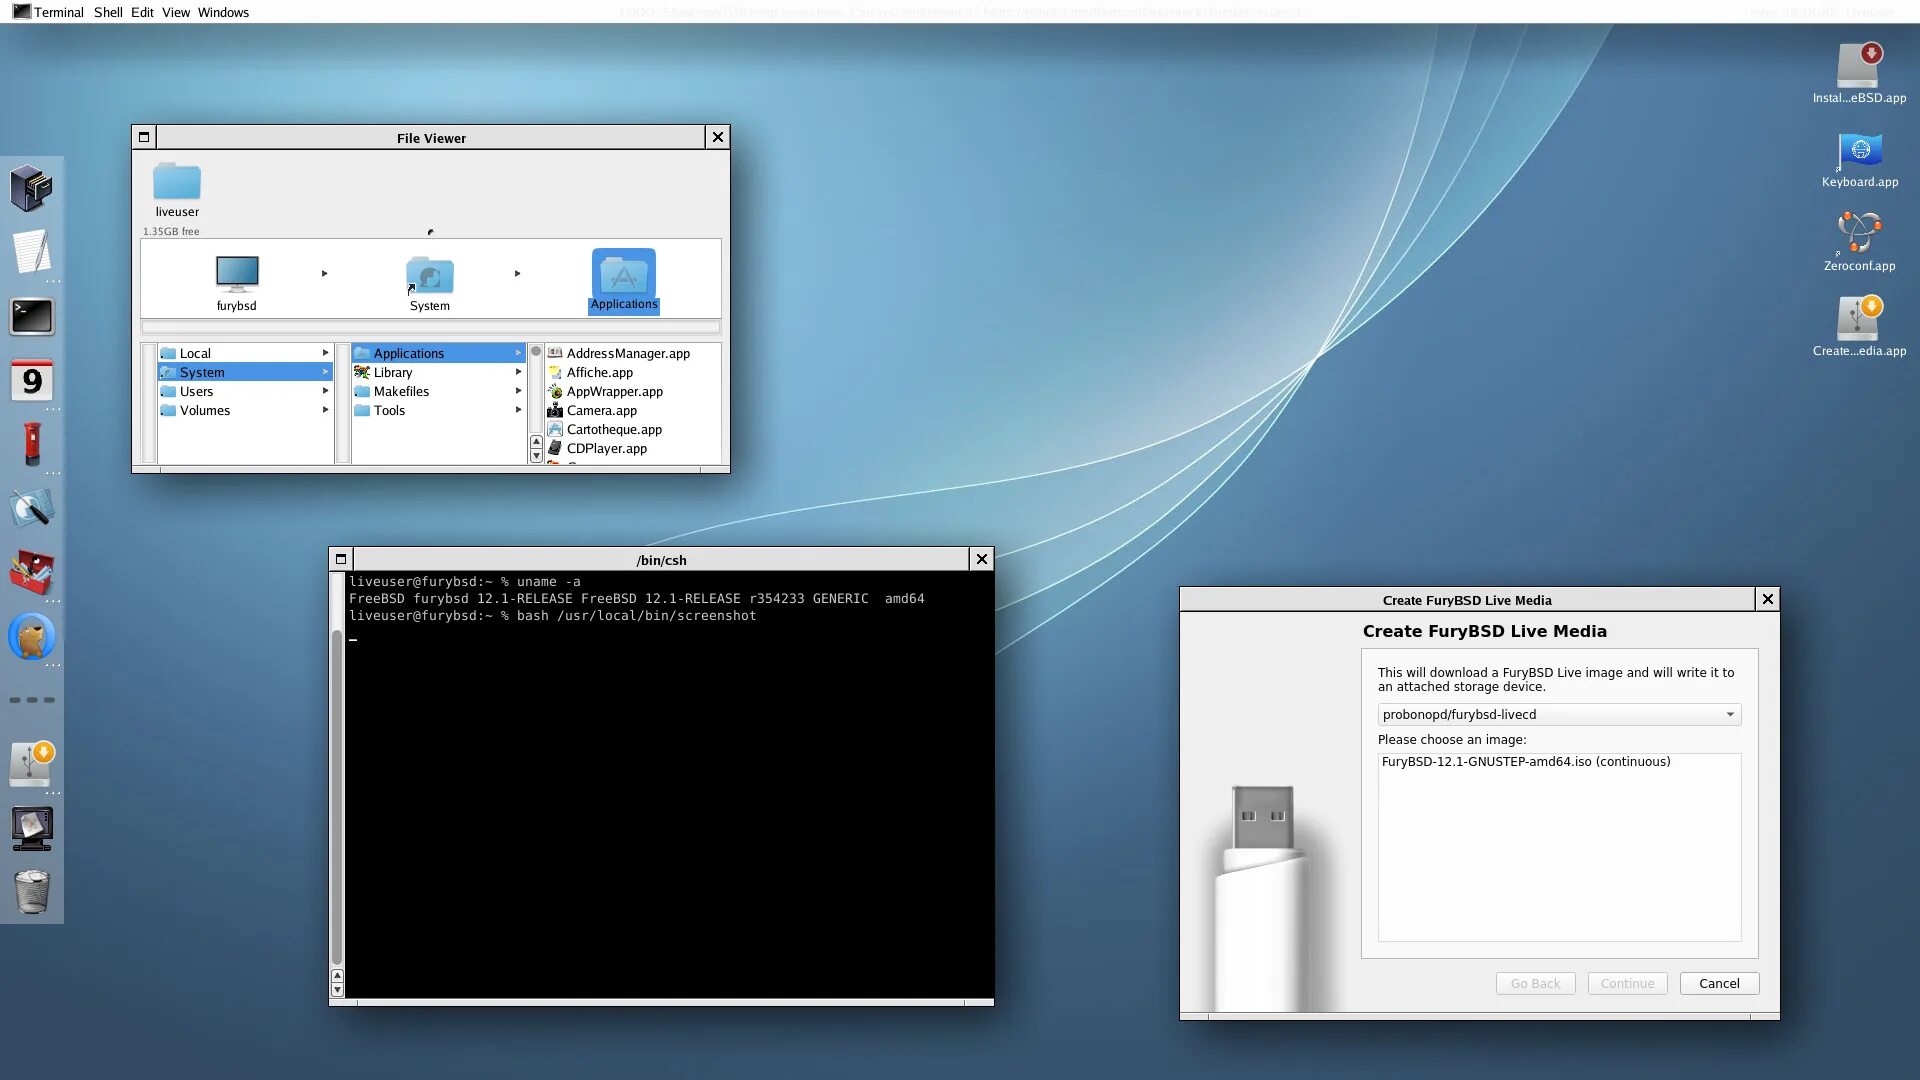Click the Go Back button

[1535, 983]
